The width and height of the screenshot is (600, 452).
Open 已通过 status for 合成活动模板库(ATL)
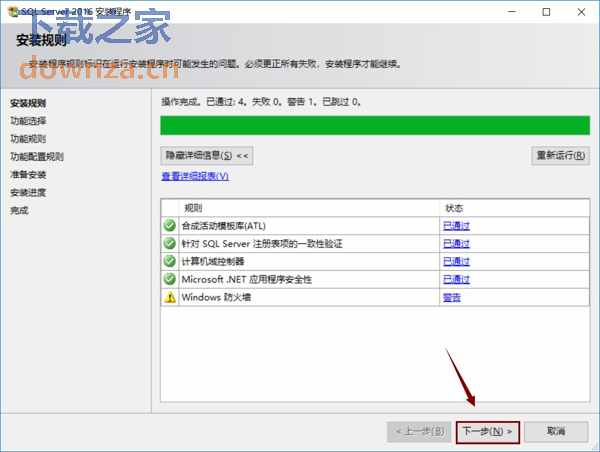click(x=456, y=226)
